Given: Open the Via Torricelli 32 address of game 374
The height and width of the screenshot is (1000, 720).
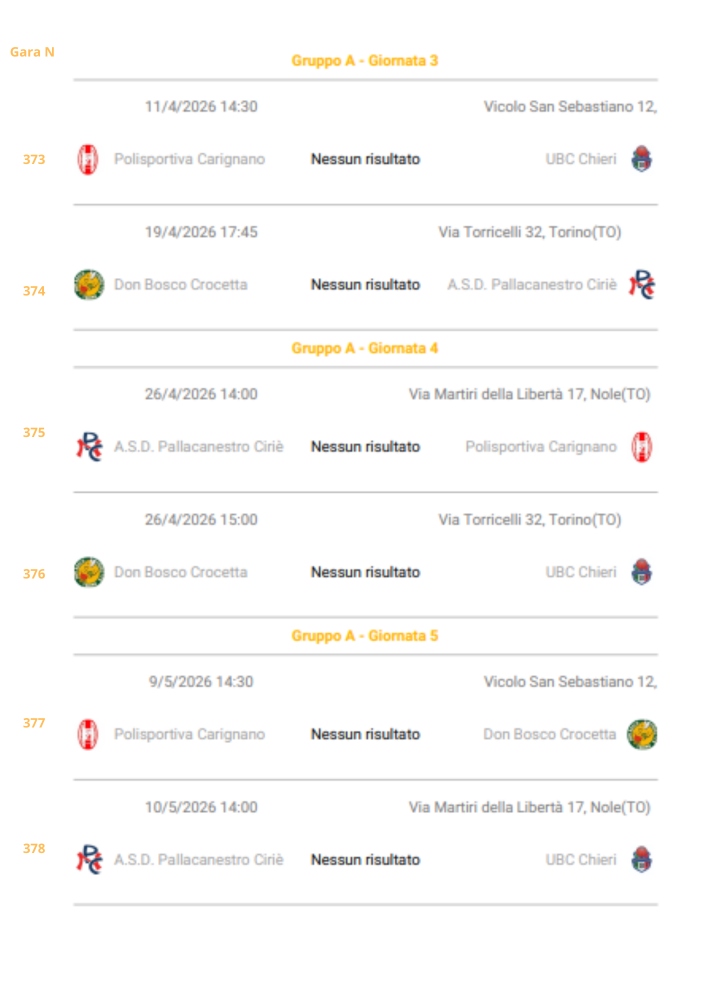Looking at the screenshot, I should [x=529, y=232].
